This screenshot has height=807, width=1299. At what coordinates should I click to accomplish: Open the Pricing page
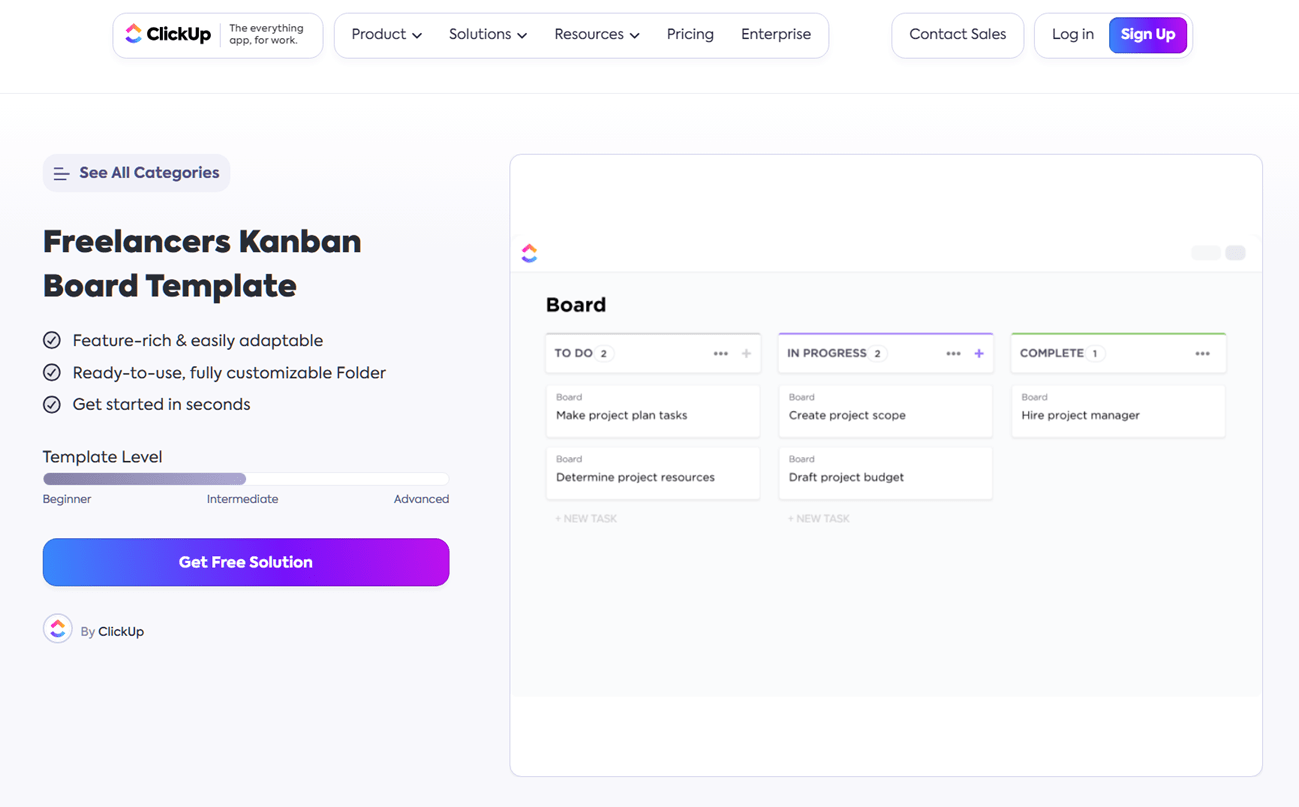point(690,35)
